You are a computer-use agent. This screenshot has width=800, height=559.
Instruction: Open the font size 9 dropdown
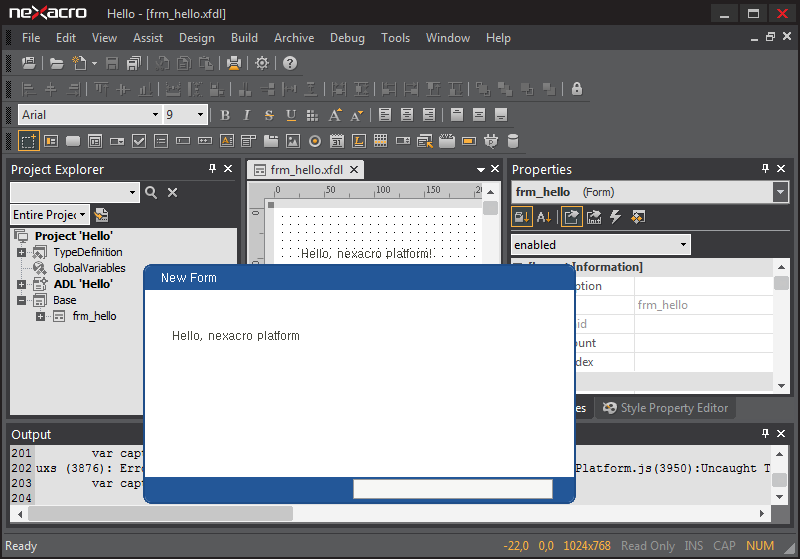200,115
